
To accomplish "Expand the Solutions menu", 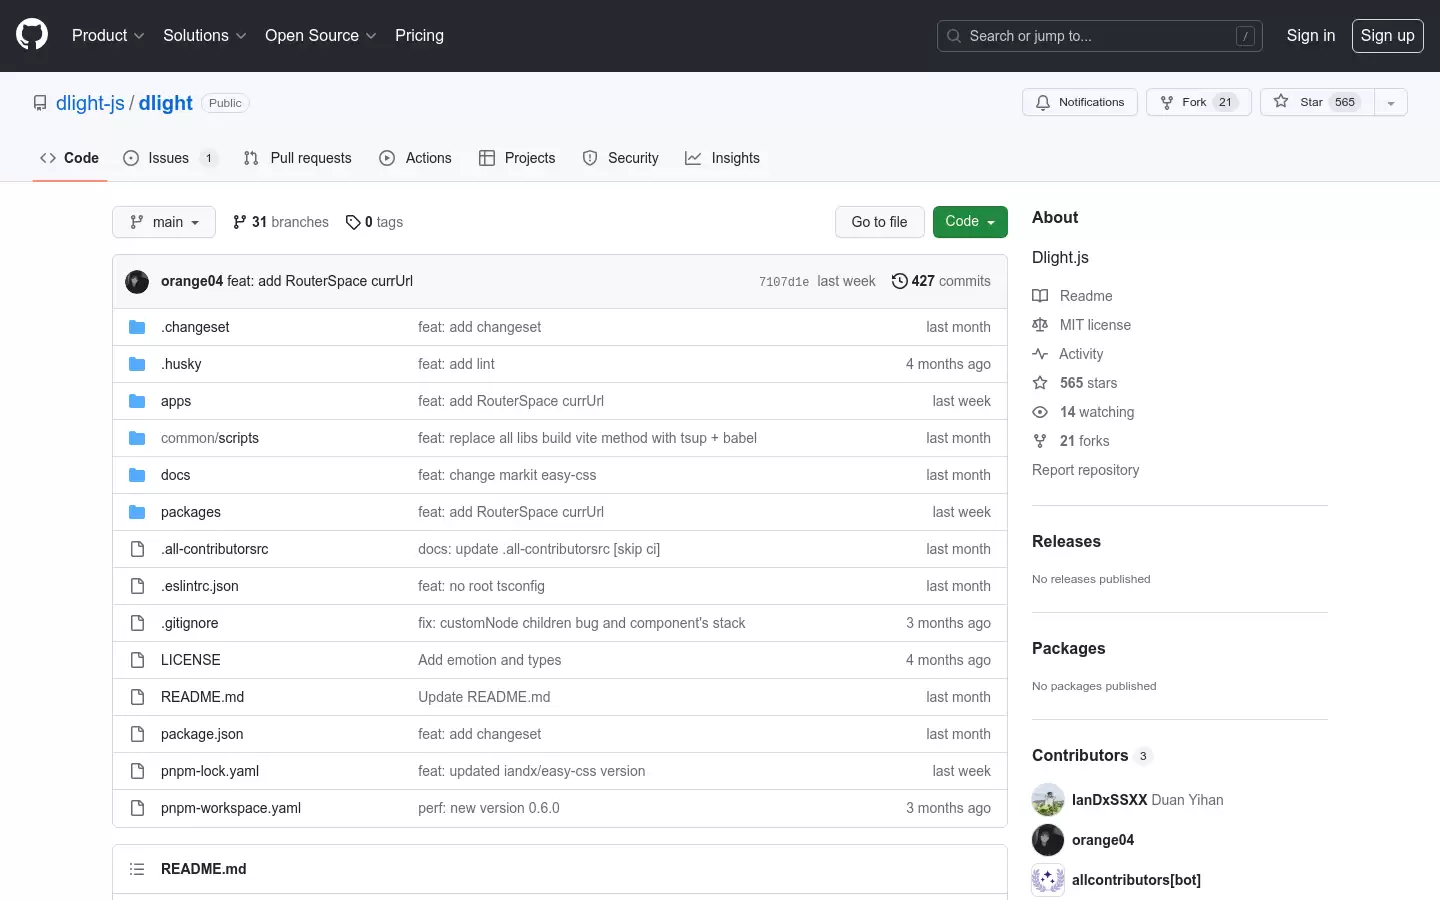I will tap(204, 35).
